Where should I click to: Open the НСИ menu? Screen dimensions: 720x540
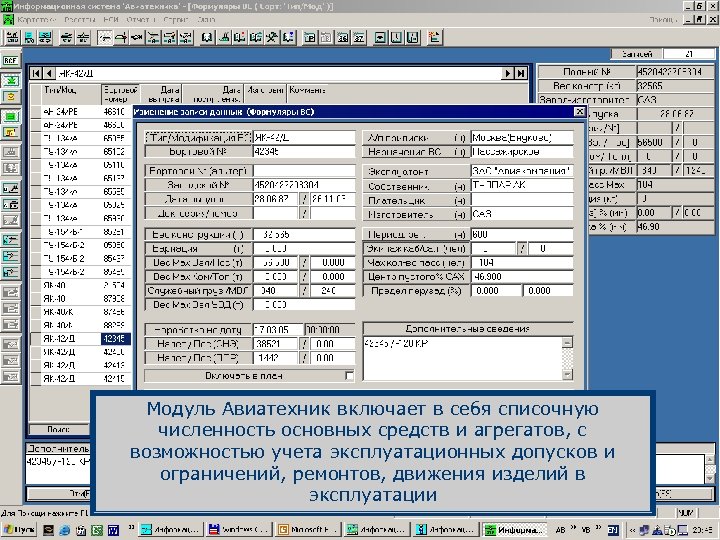[111, 20]
